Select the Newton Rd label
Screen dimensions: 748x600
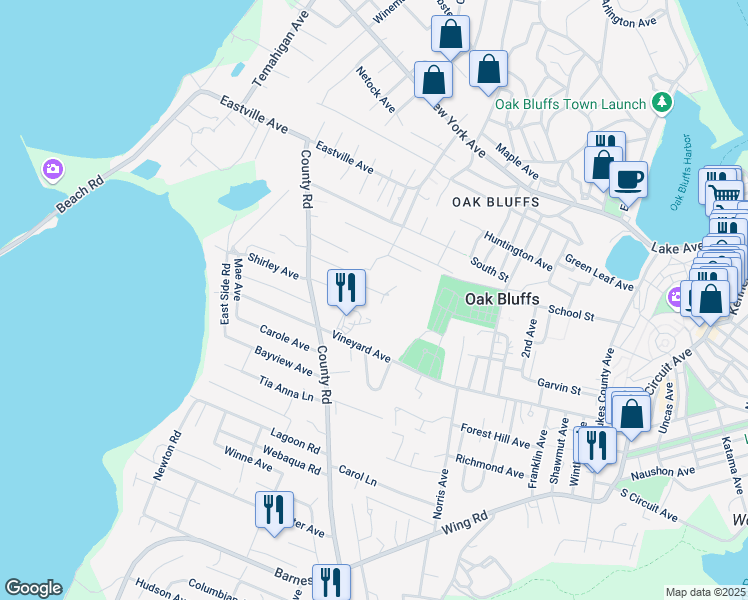click(167, 455)
